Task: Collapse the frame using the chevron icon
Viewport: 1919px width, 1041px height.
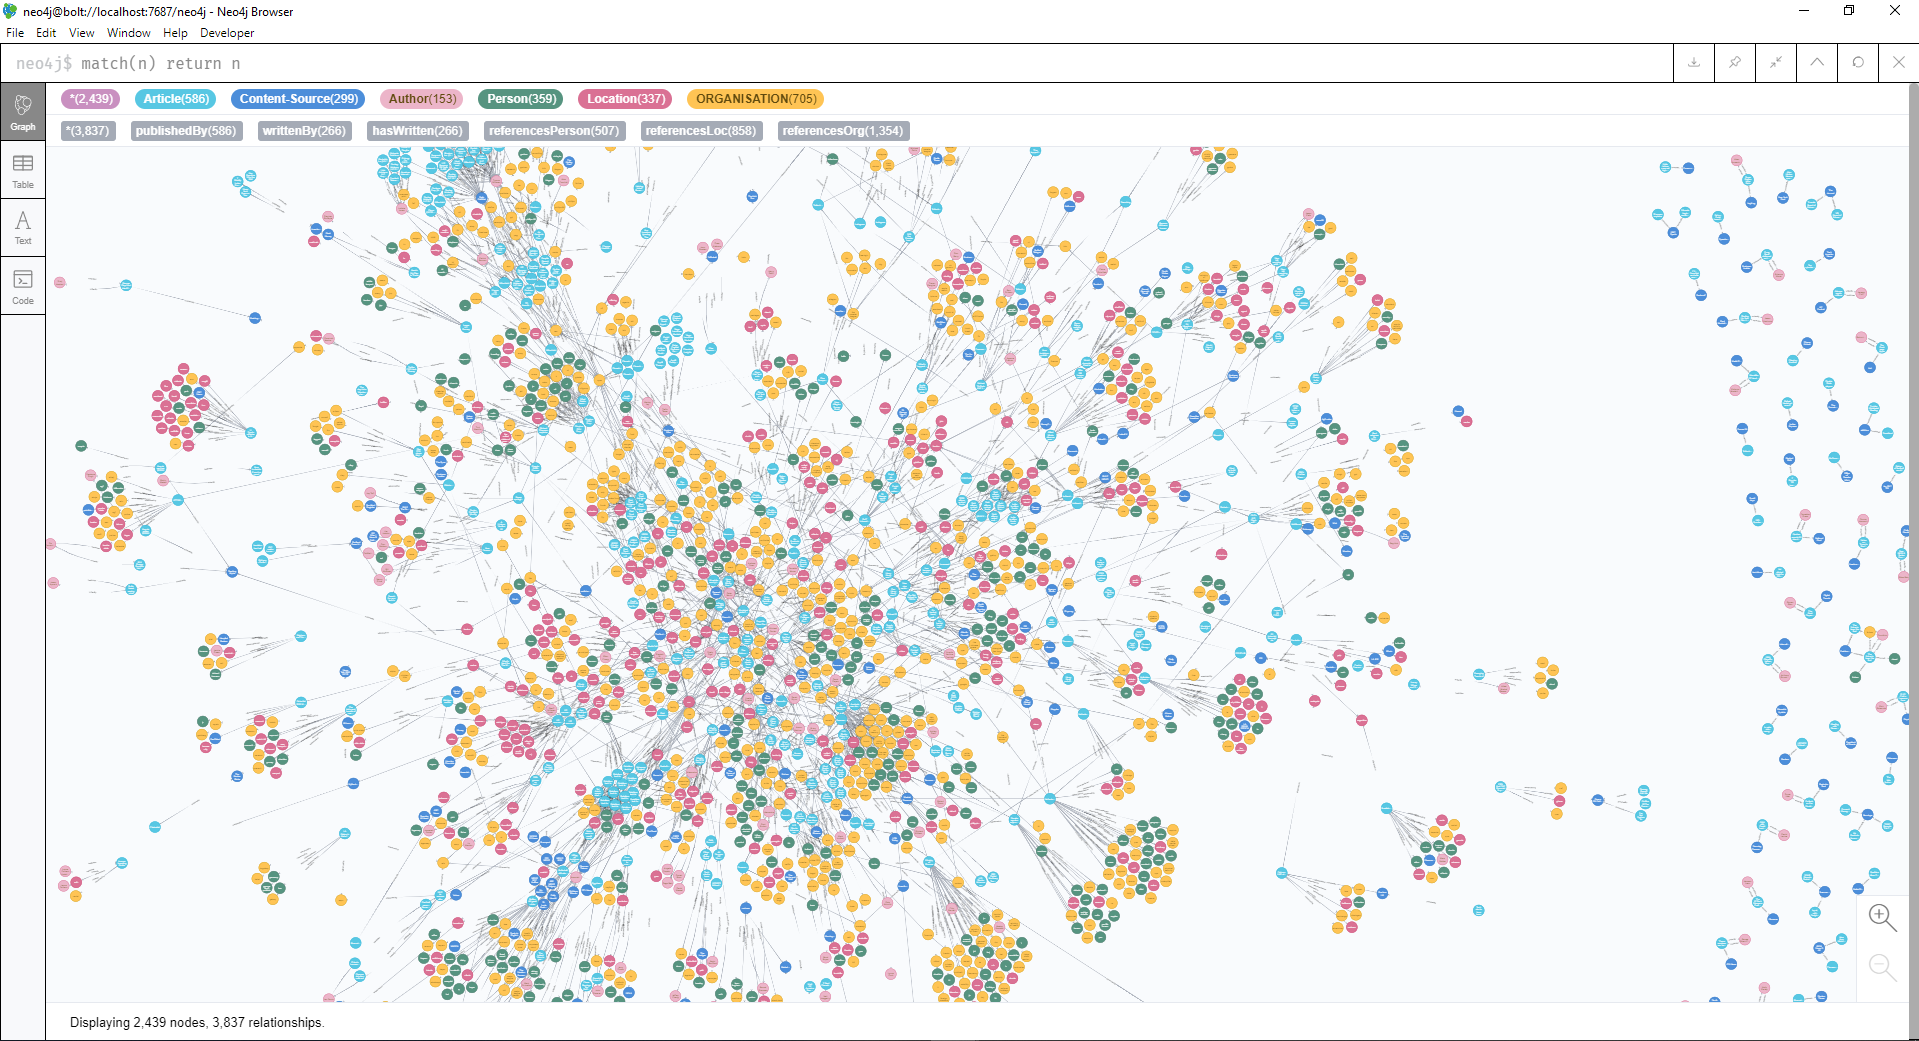Action: coord(1816,62)
